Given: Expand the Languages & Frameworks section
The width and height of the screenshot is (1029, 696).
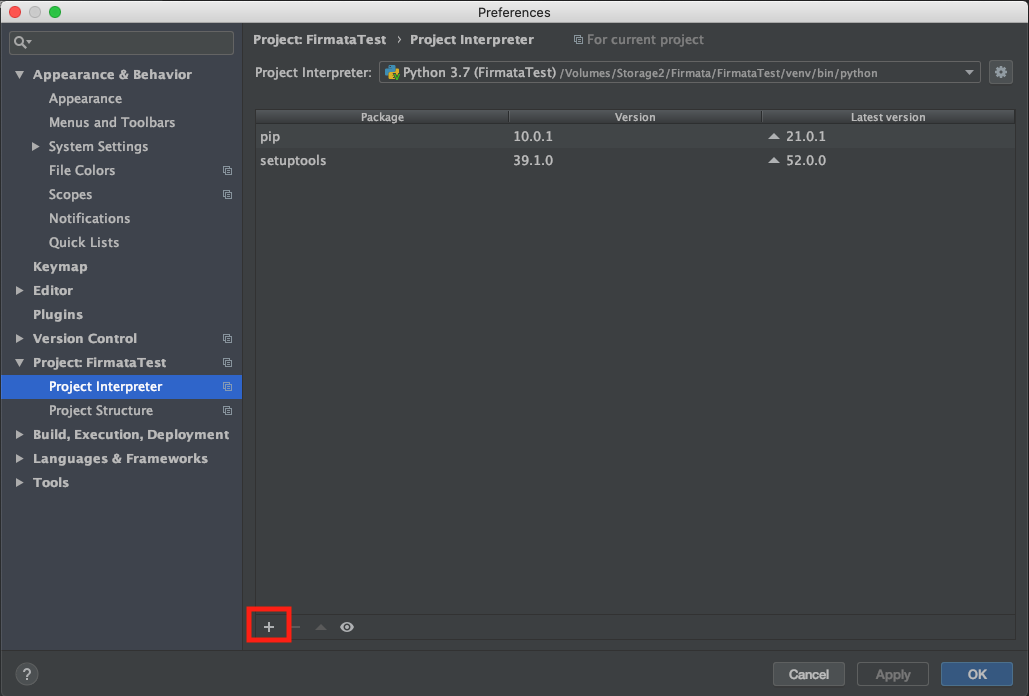Looking at the screenshot, I should (x=20, y=459).
